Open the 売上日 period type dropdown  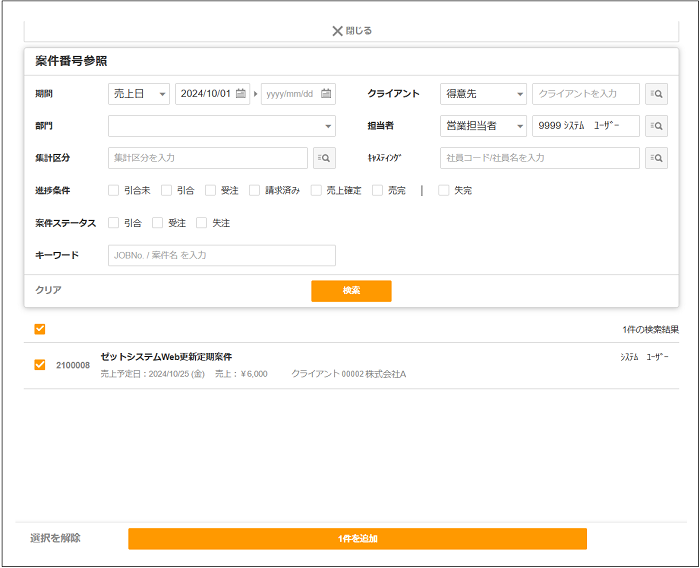point(139,94)
